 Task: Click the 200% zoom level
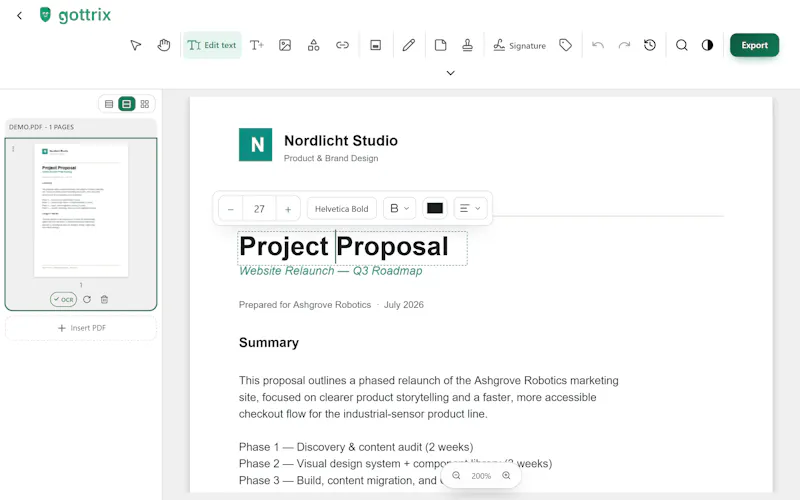point(481,476)
